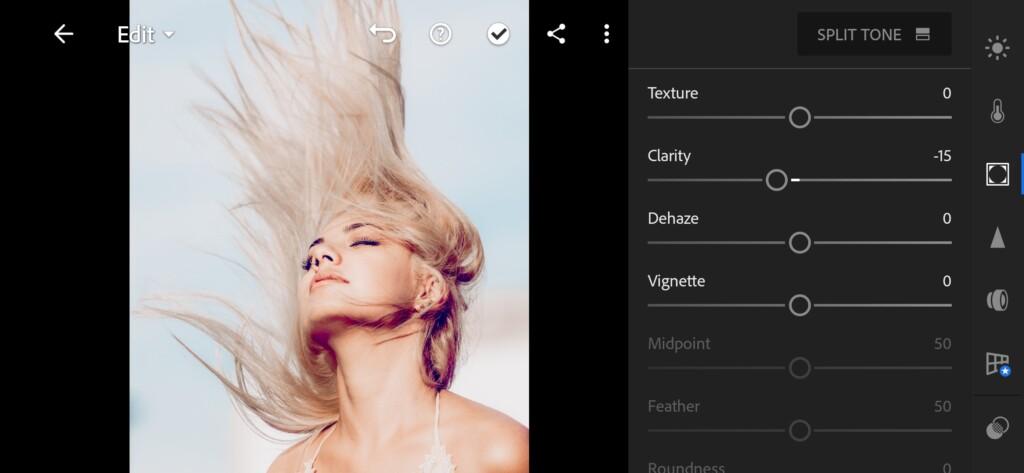
Task: Click the Dehaze slider handle
Action: [799, 242]
